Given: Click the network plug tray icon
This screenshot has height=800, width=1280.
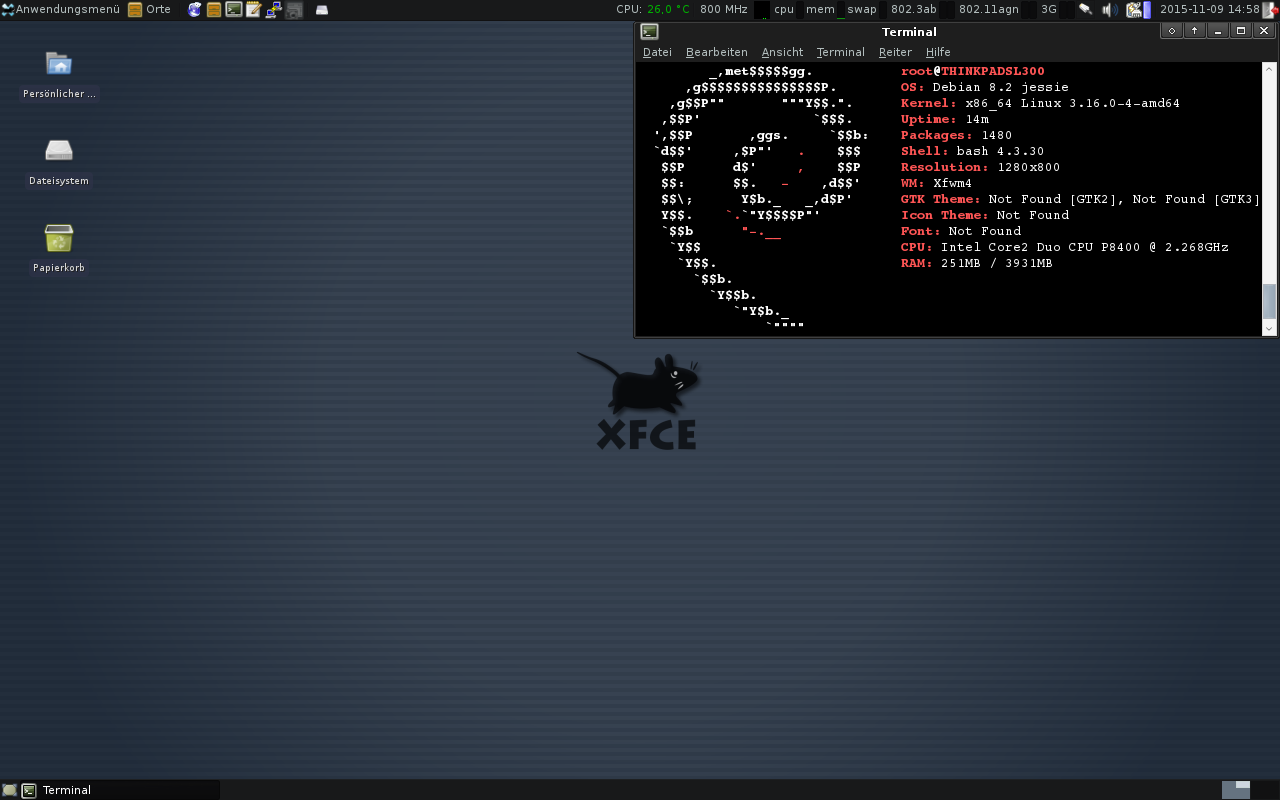Looking at the screenshot, I should coord(1085,9).
